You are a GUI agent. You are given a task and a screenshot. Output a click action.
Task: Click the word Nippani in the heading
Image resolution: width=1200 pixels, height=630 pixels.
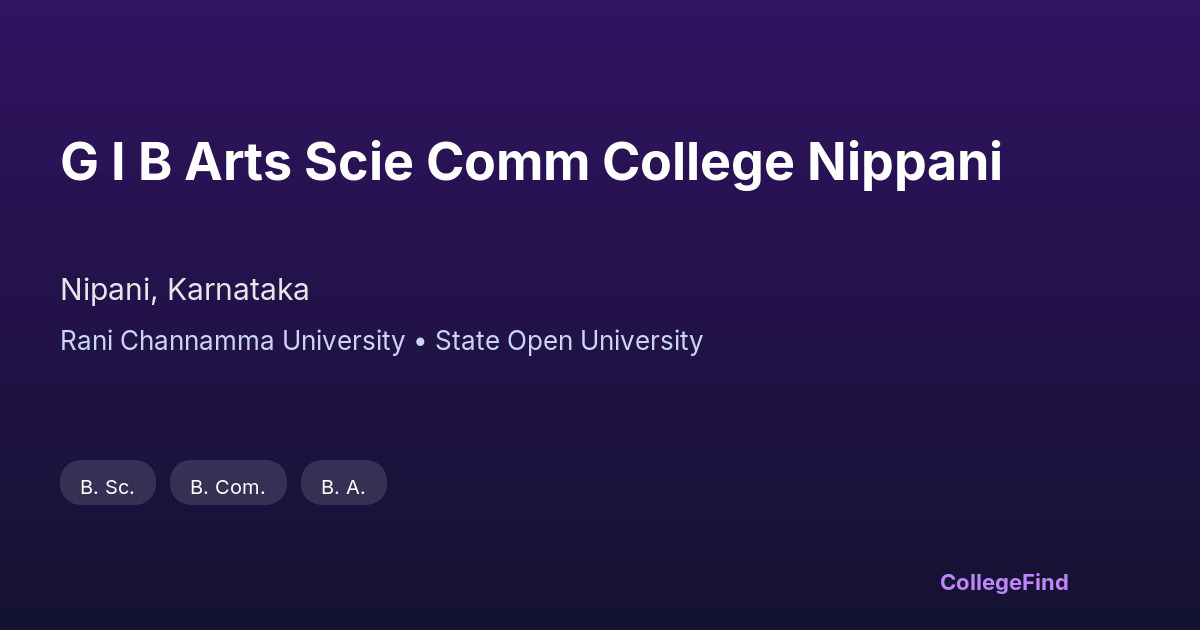(905, 163)
